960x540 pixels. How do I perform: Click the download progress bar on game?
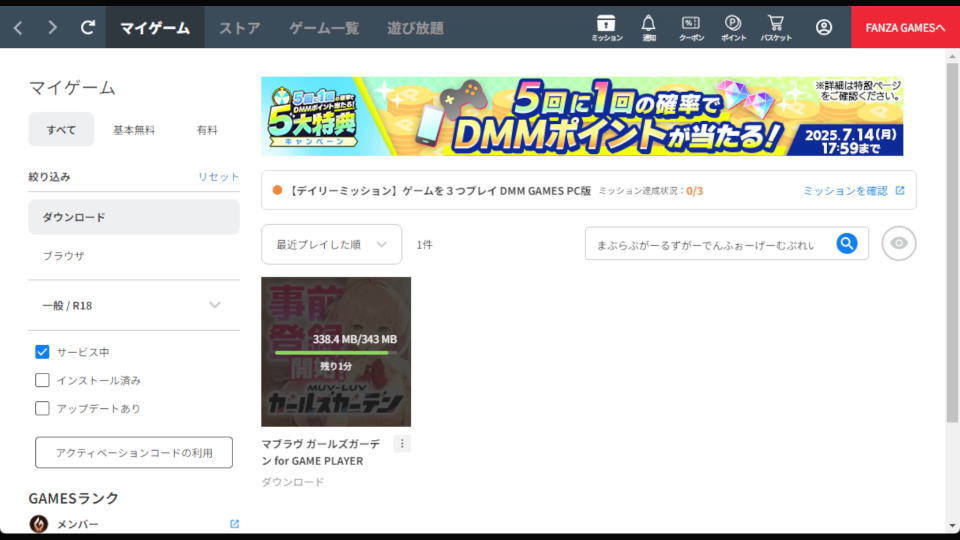pyautogui.click(x=336, y=353)
